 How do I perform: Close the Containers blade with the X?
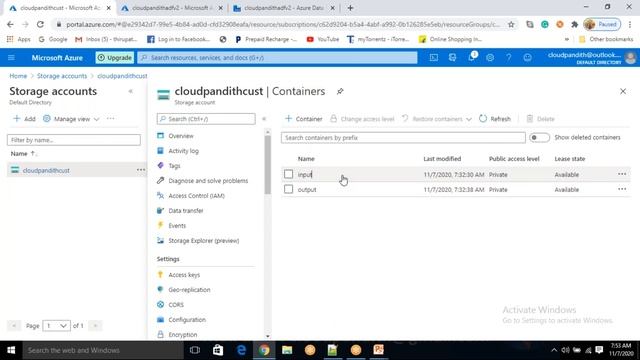pyautogui.click(x=623, y=91)
